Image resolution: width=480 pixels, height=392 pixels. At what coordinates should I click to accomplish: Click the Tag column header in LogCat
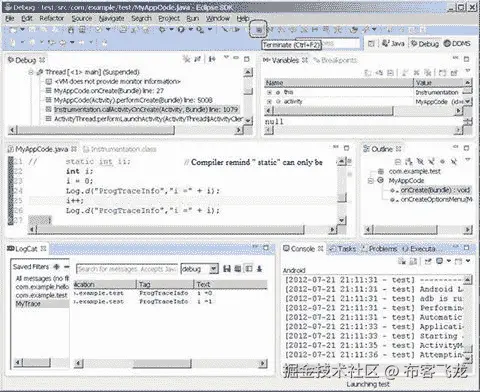165,284
